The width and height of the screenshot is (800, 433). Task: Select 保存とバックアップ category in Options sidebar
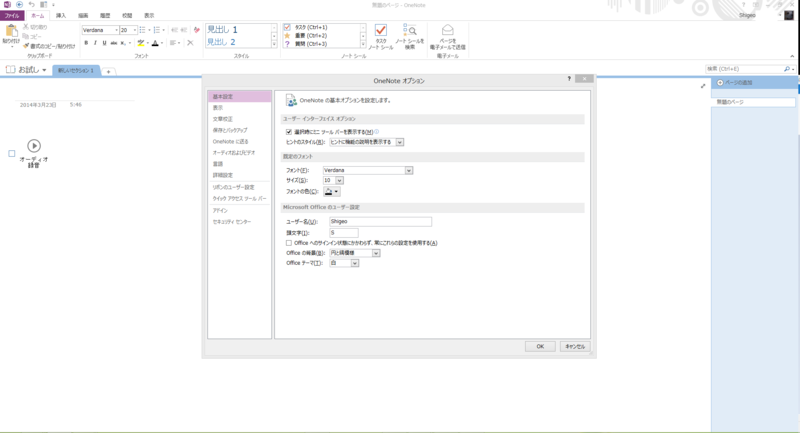click(239, 130)
